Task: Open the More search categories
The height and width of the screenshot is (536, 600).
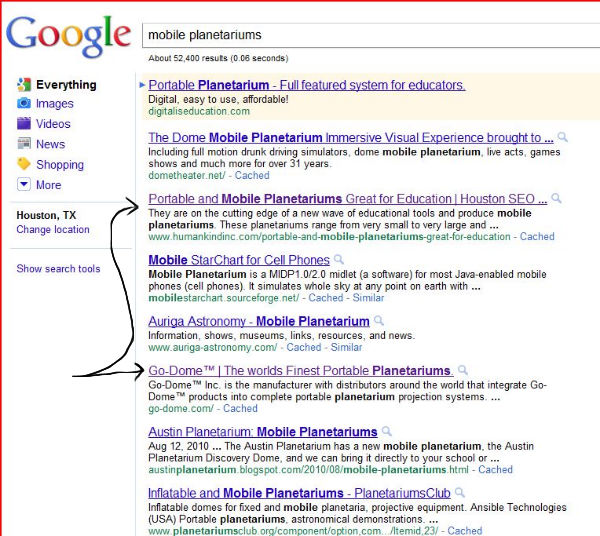Action: coord(49,185)
